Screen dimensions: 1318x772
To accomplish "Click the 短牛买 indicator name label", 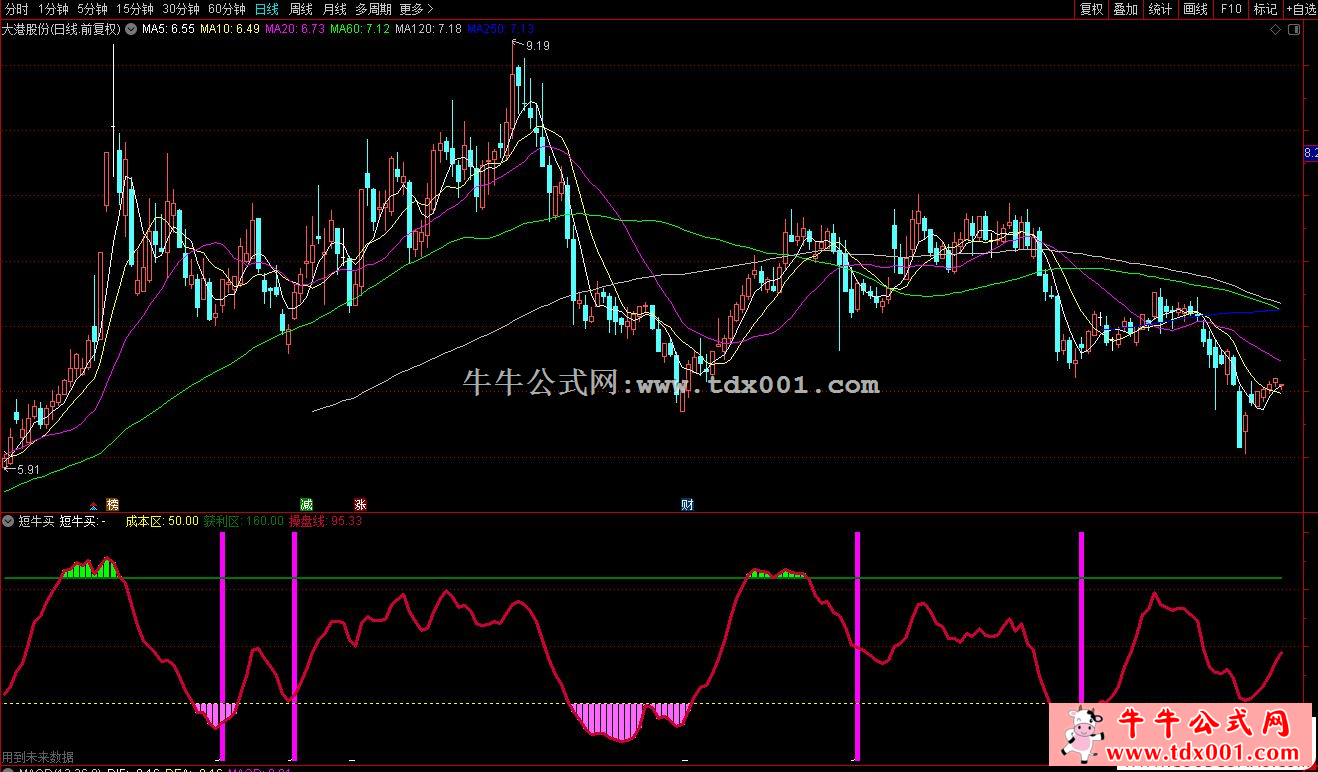I will pyautogui.click(x=36, y=521).
